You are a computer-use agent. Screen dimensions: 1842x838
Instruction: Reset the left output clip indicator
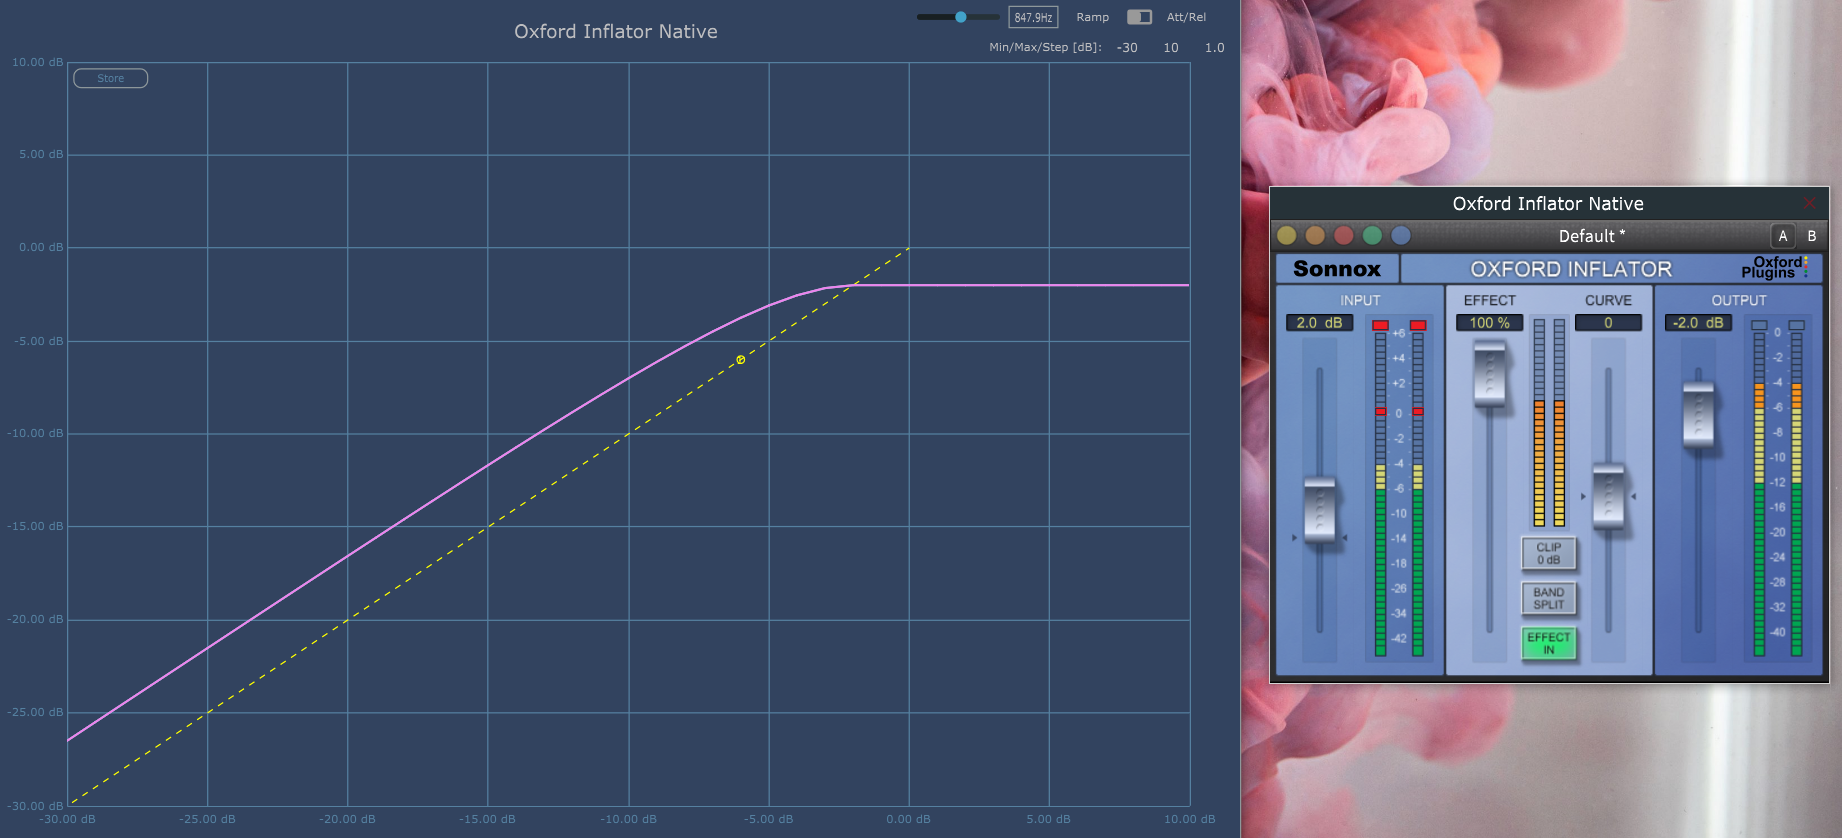[x=1759, y=325]
